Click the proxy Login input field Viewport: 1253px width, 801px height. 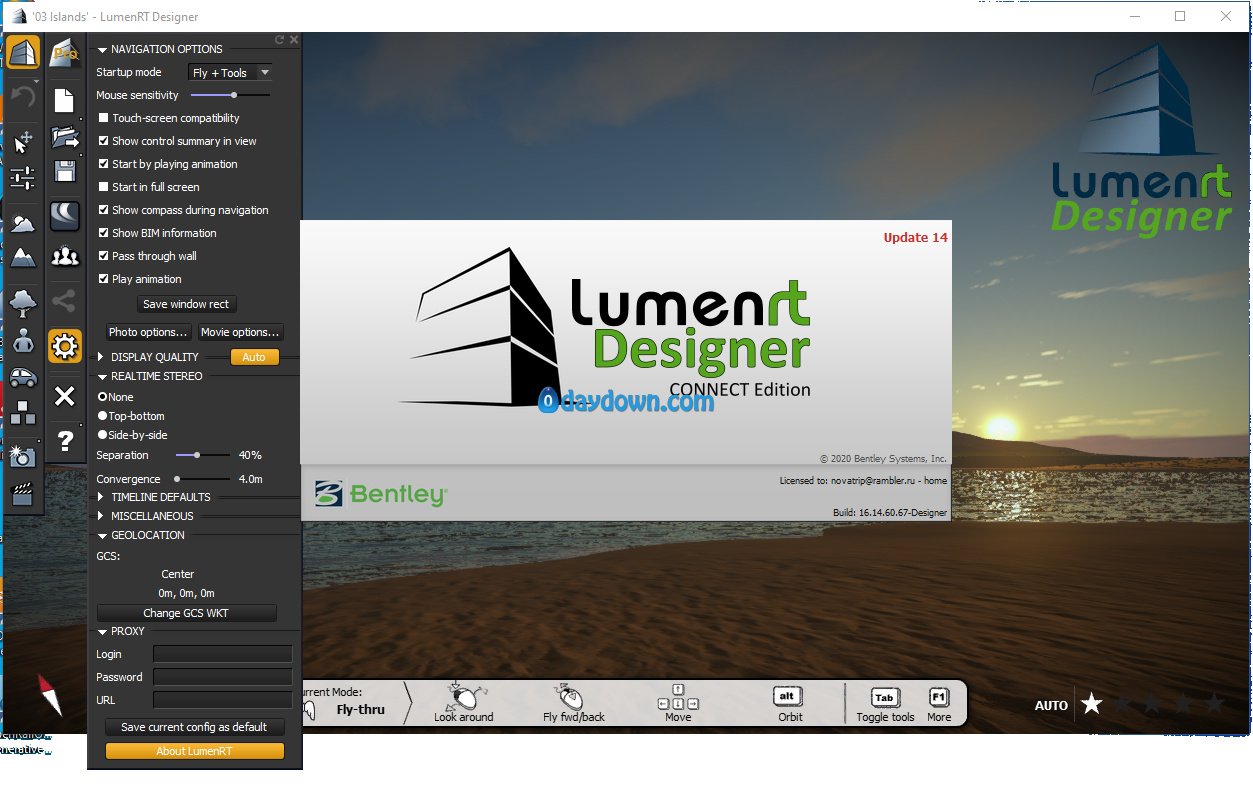(223, 654)
